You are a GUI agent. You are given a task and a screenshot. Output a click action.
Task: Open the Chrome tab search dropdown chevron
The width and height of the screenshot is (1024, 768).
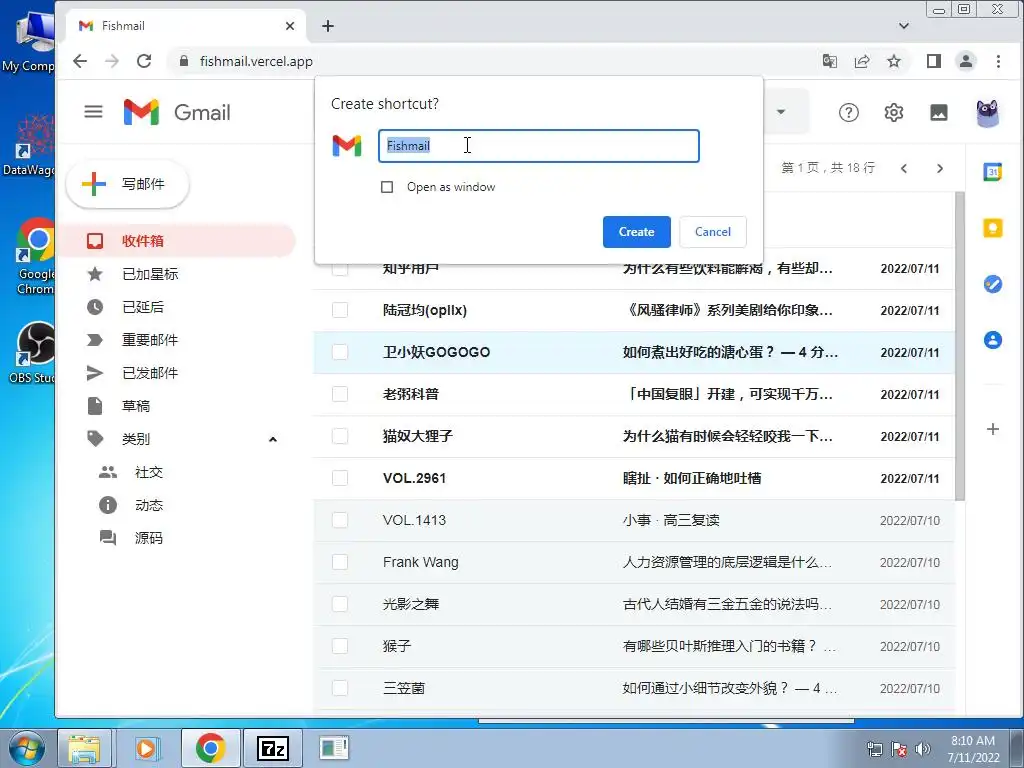pyautogui.click(x=904, y=26)
